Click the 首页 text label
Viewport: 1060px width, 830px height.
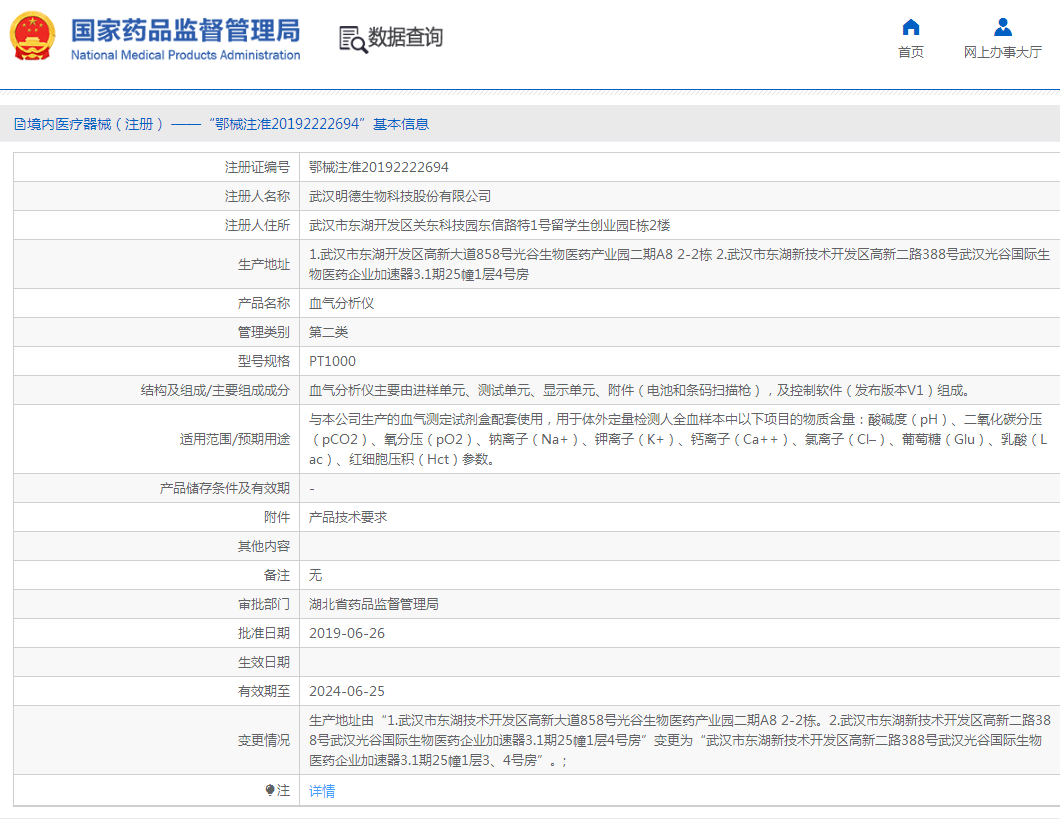pyautogui.click(x=911, y=52)
